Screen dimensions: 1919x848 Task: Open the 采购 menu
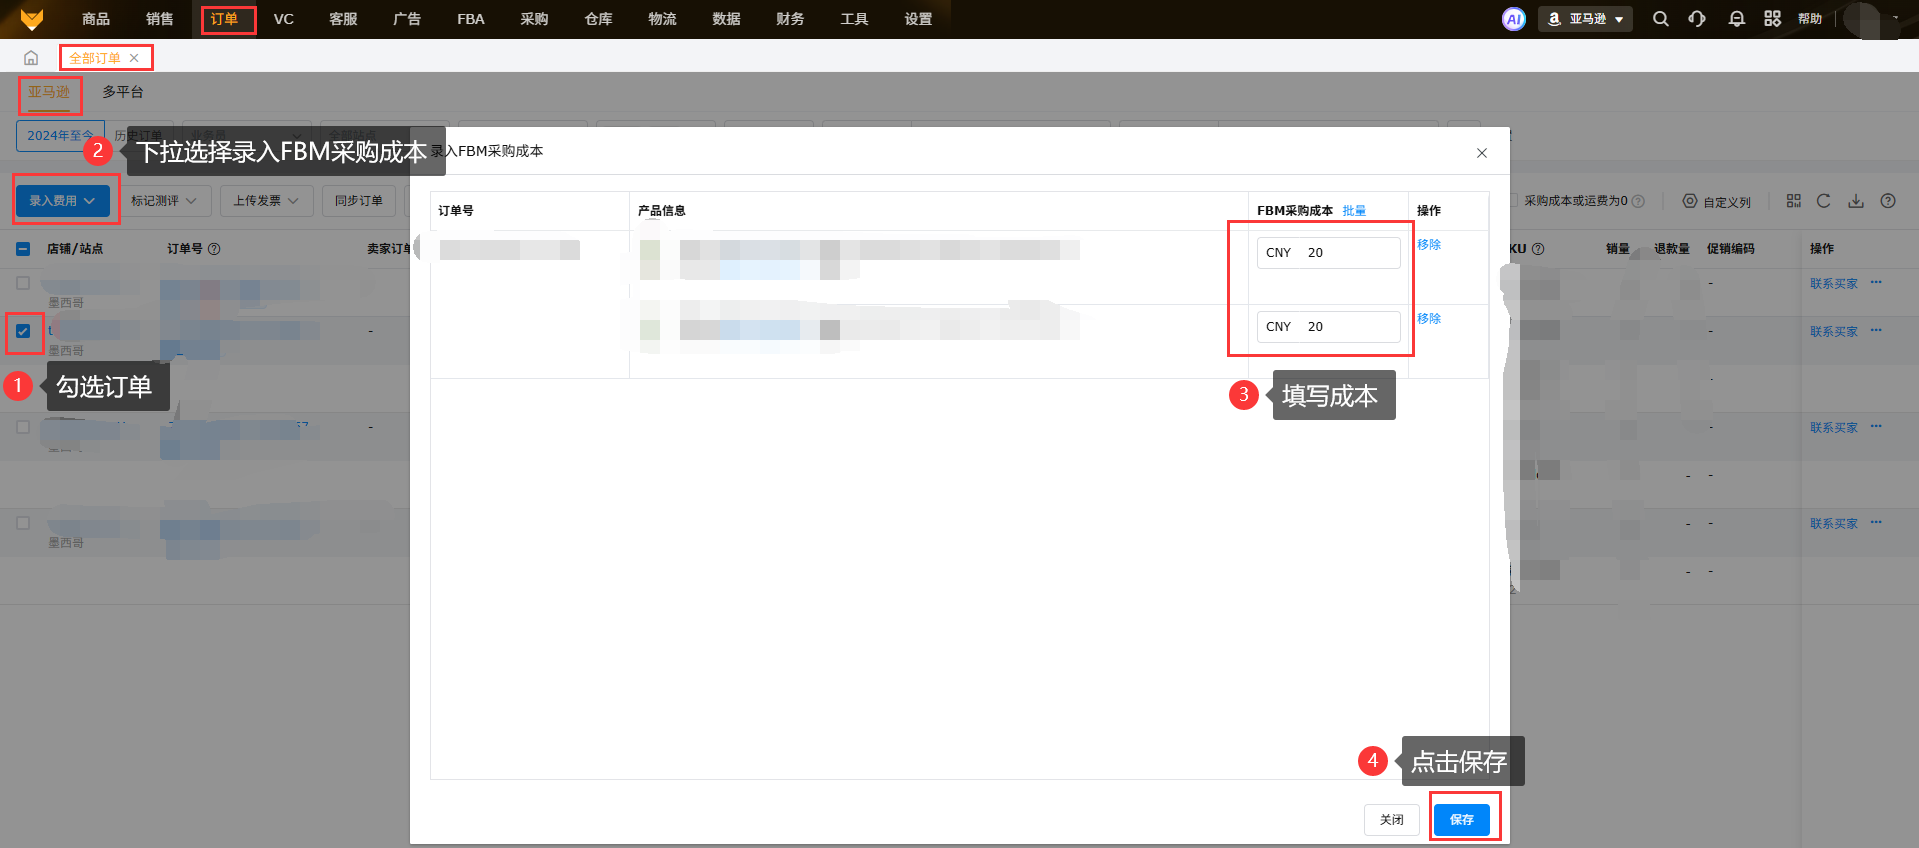click(535, 19)
